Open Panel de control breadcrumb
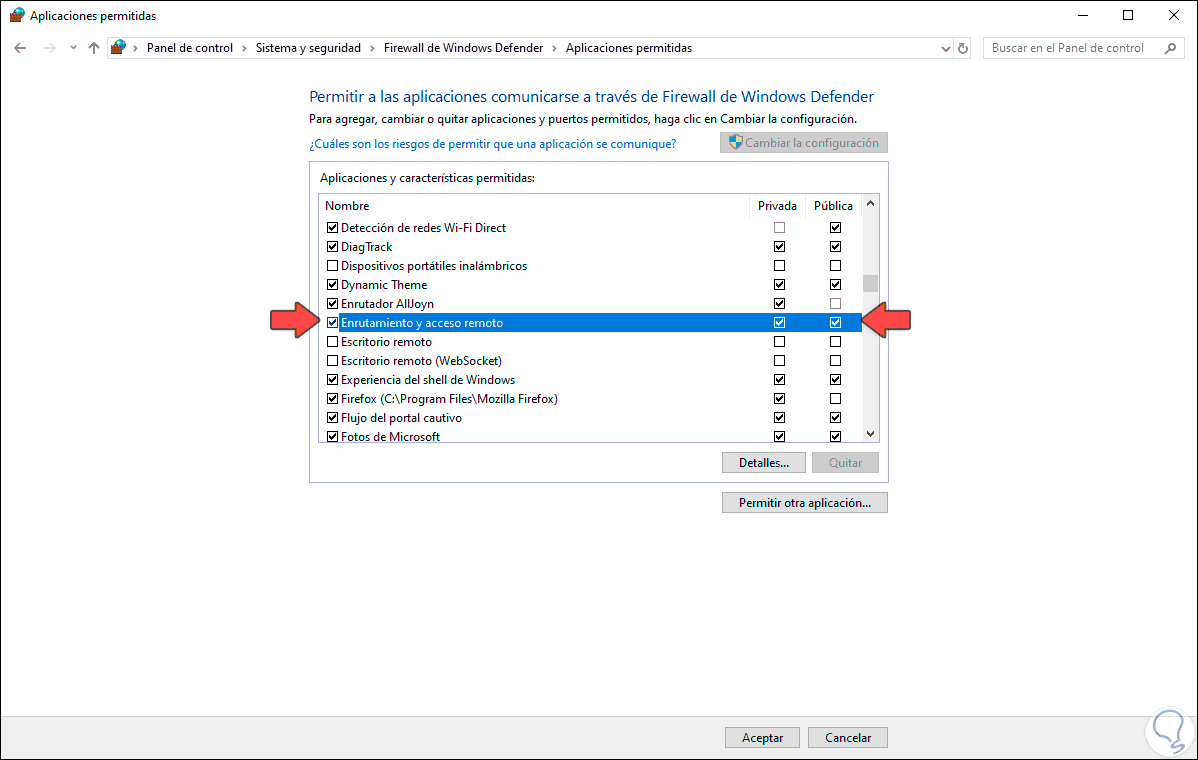Viewport: 1198px width, 760px height. (189, 48)
